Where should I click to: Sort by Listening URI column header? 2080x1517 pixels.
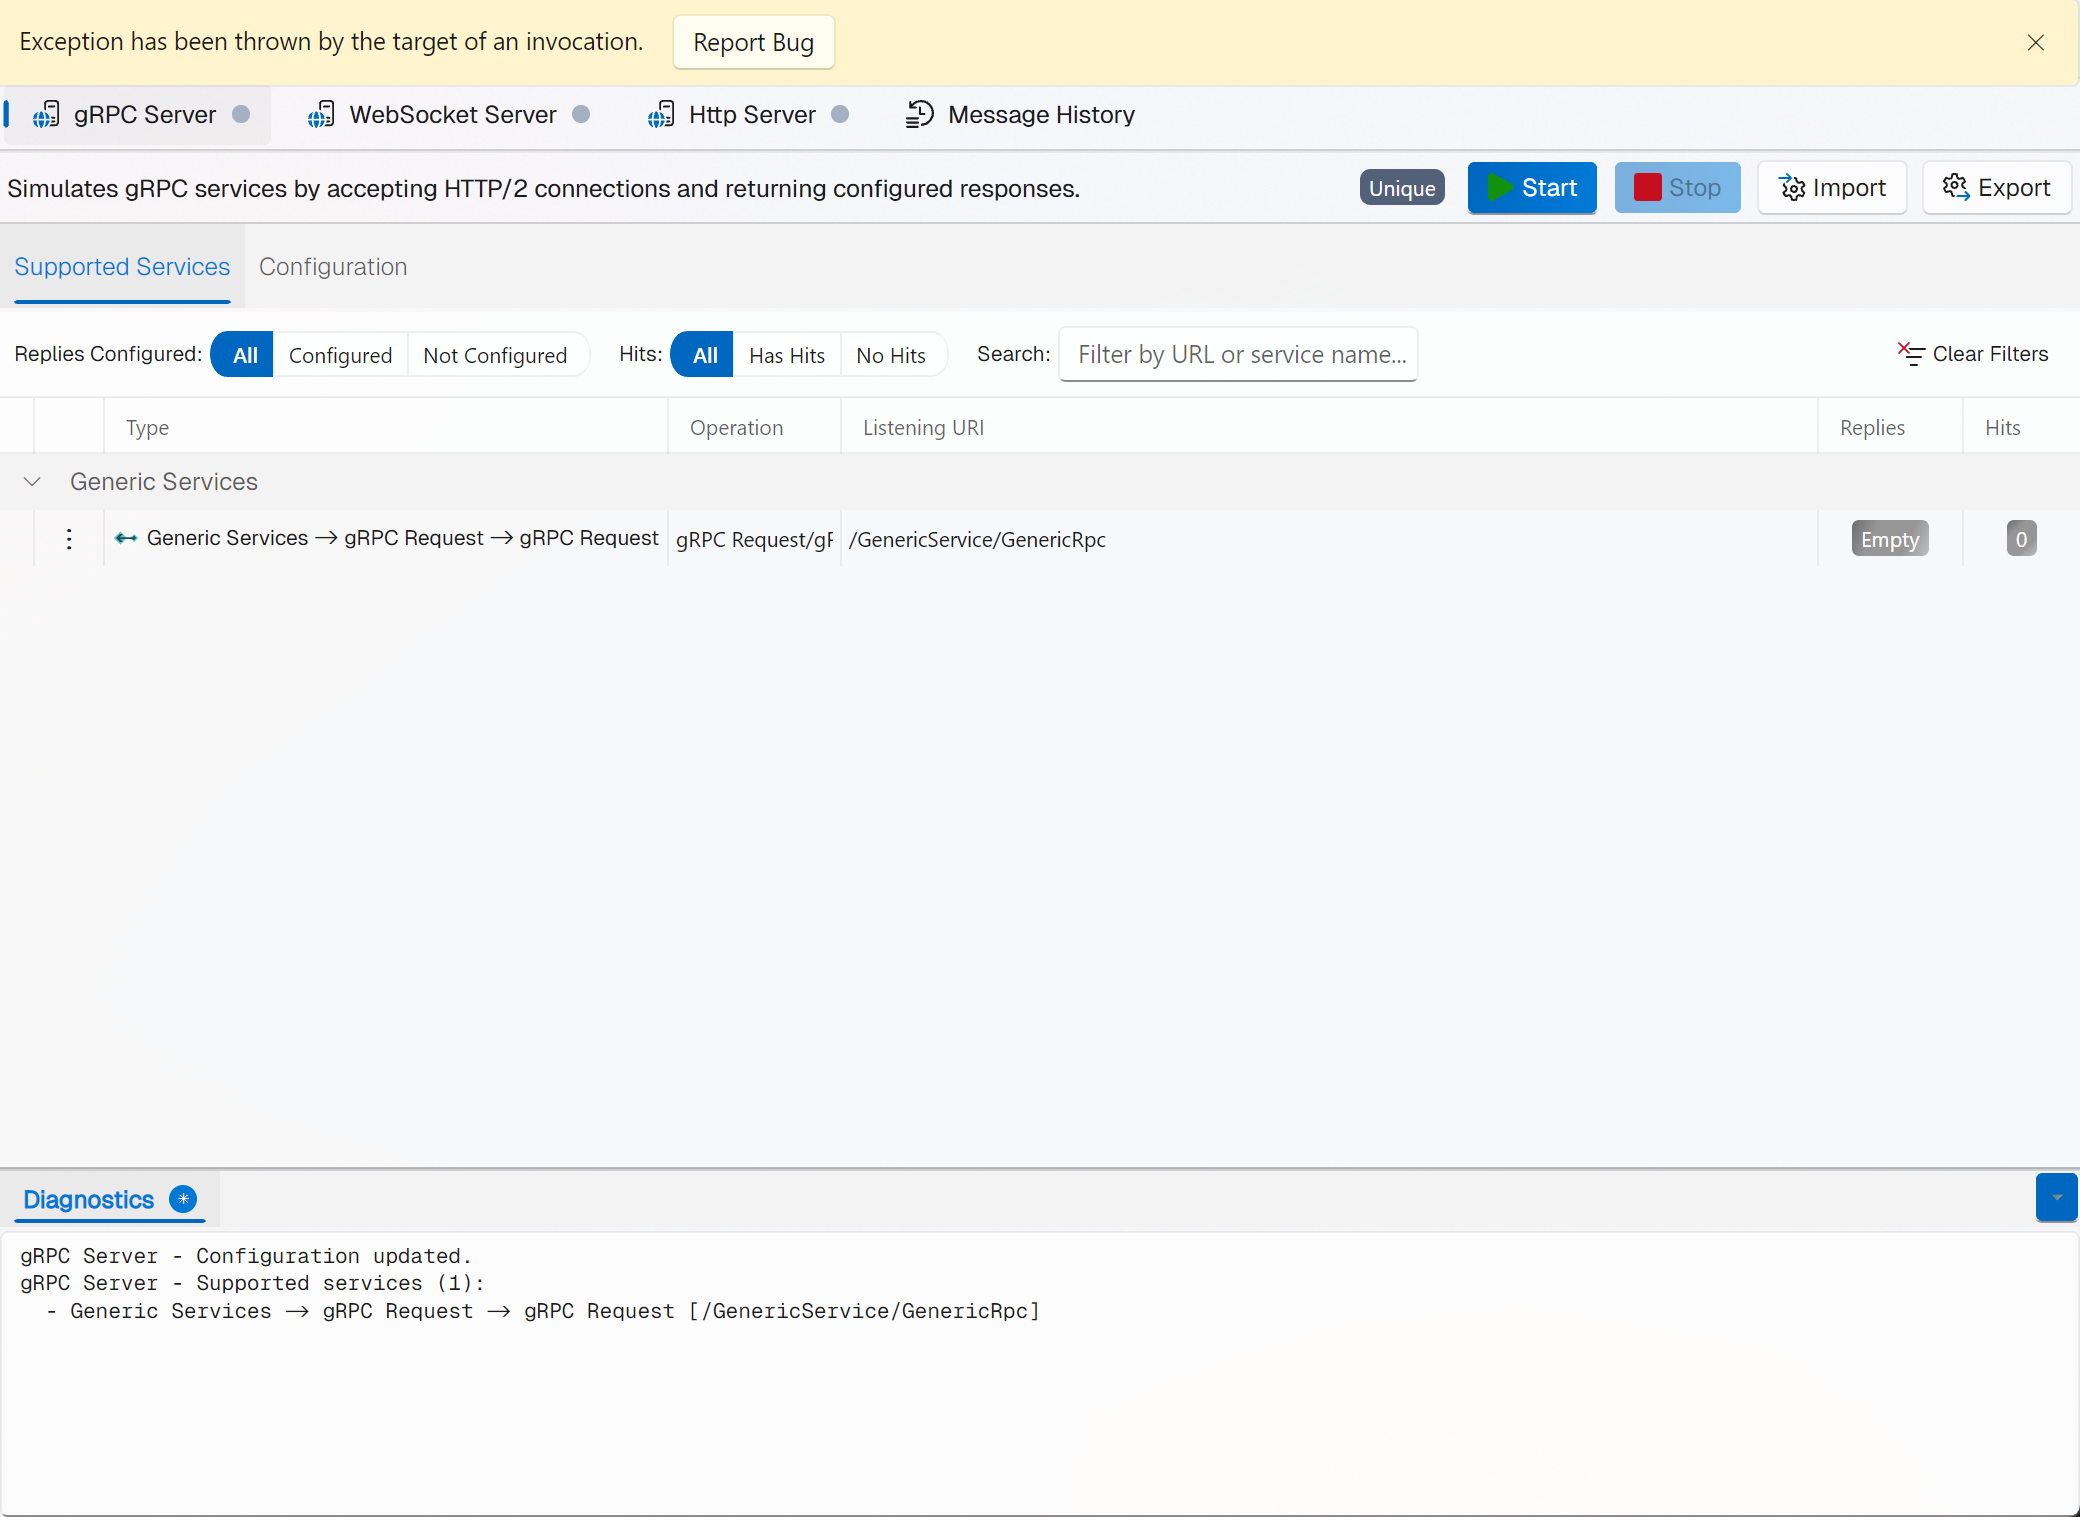[1329, 428]
